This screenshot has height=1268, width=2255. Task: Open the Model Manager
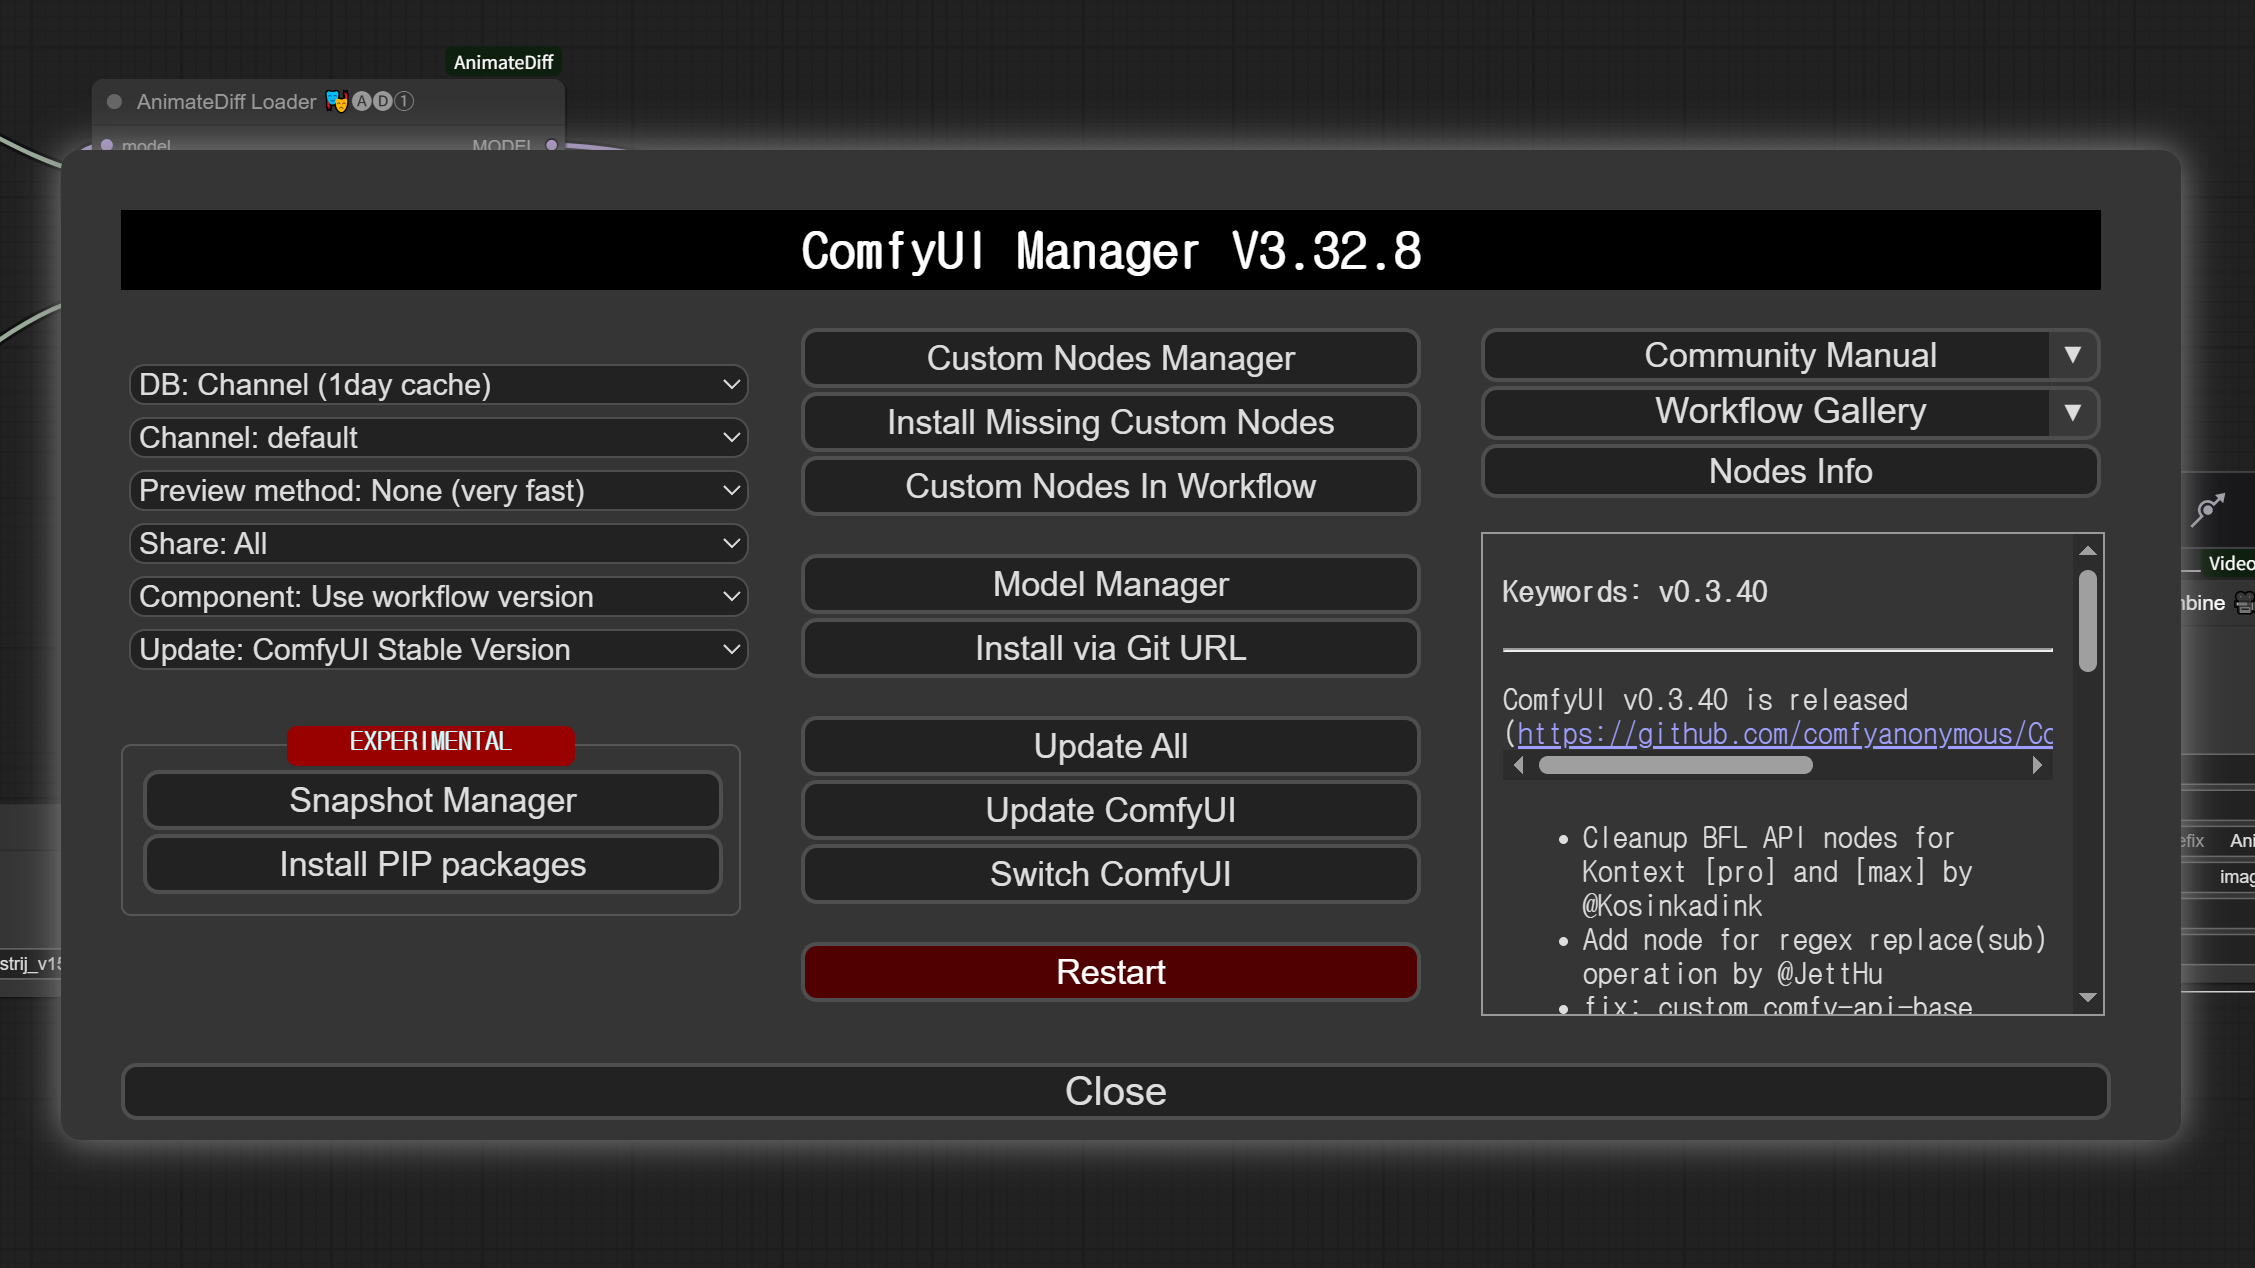pyautogui.click(x=1110, y=584)
